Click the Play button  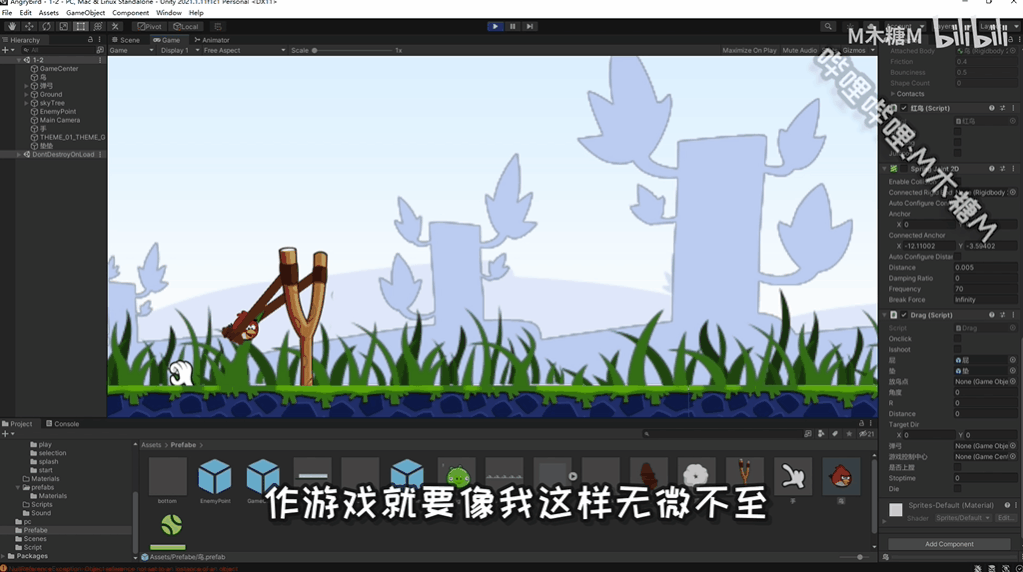coord(495,26)
